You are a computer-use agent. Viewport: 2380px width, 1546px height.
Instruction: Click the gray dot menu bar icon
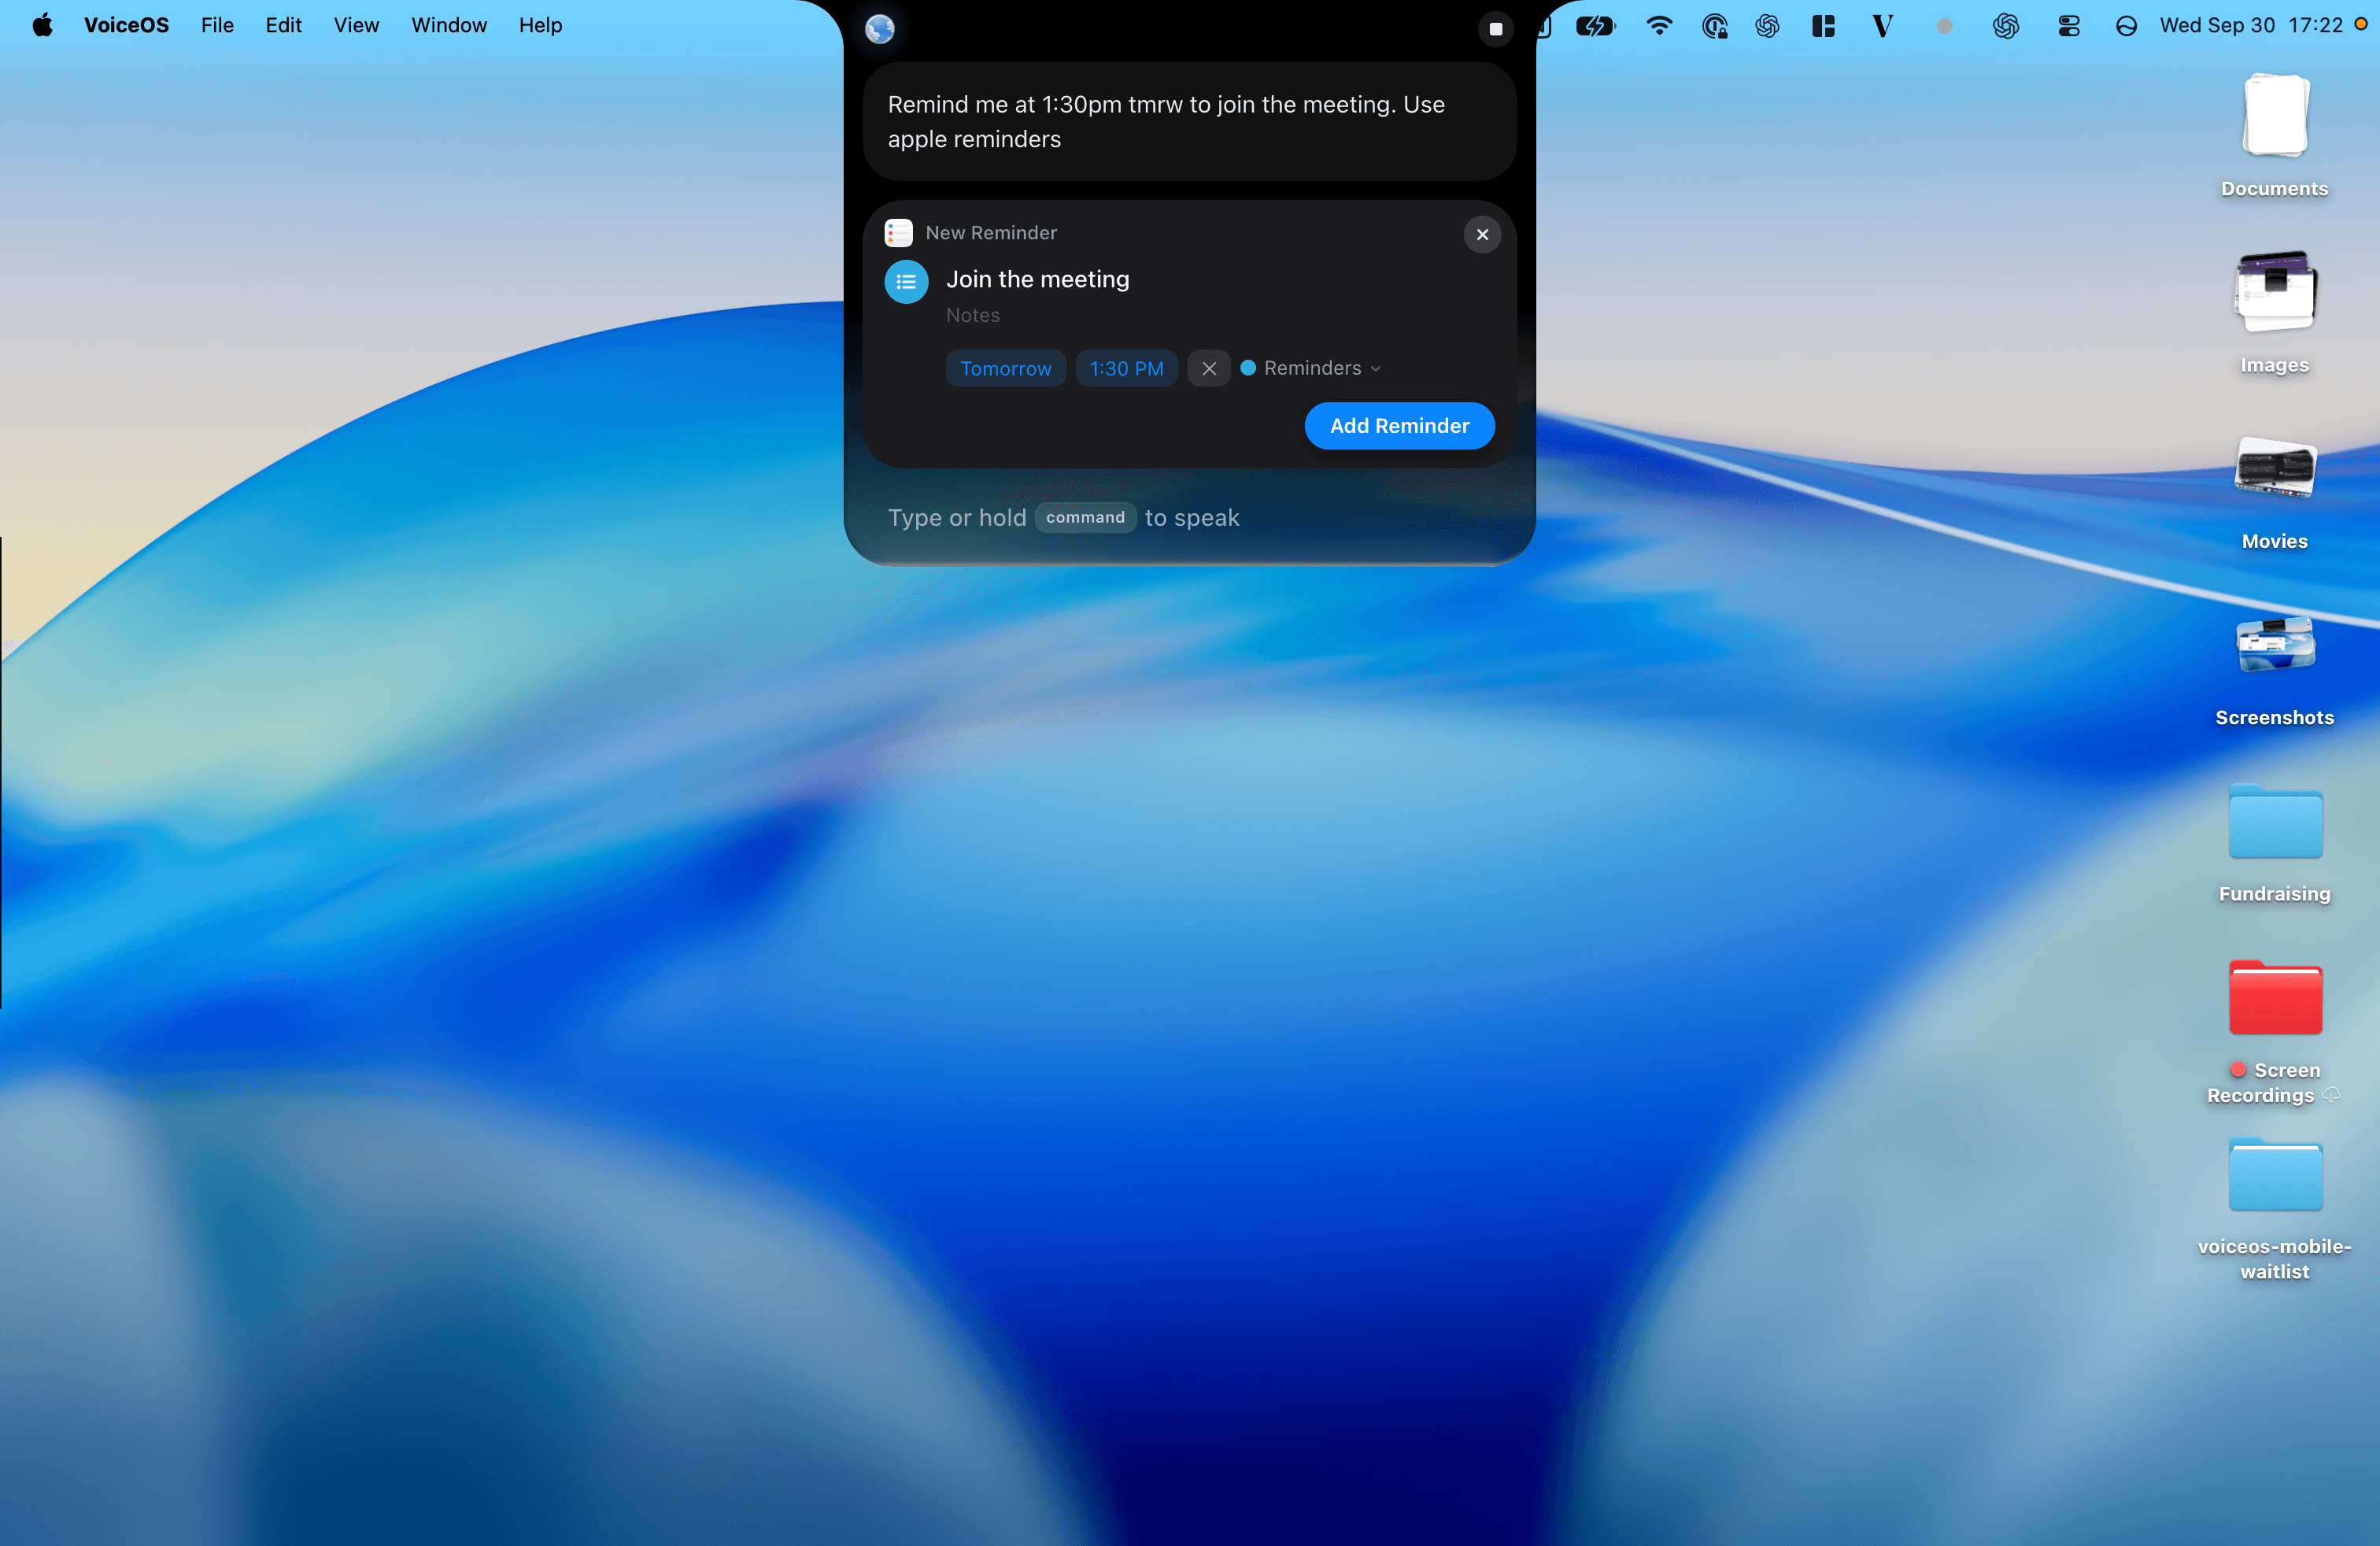pyautogui.click(x=1944, y=26)
